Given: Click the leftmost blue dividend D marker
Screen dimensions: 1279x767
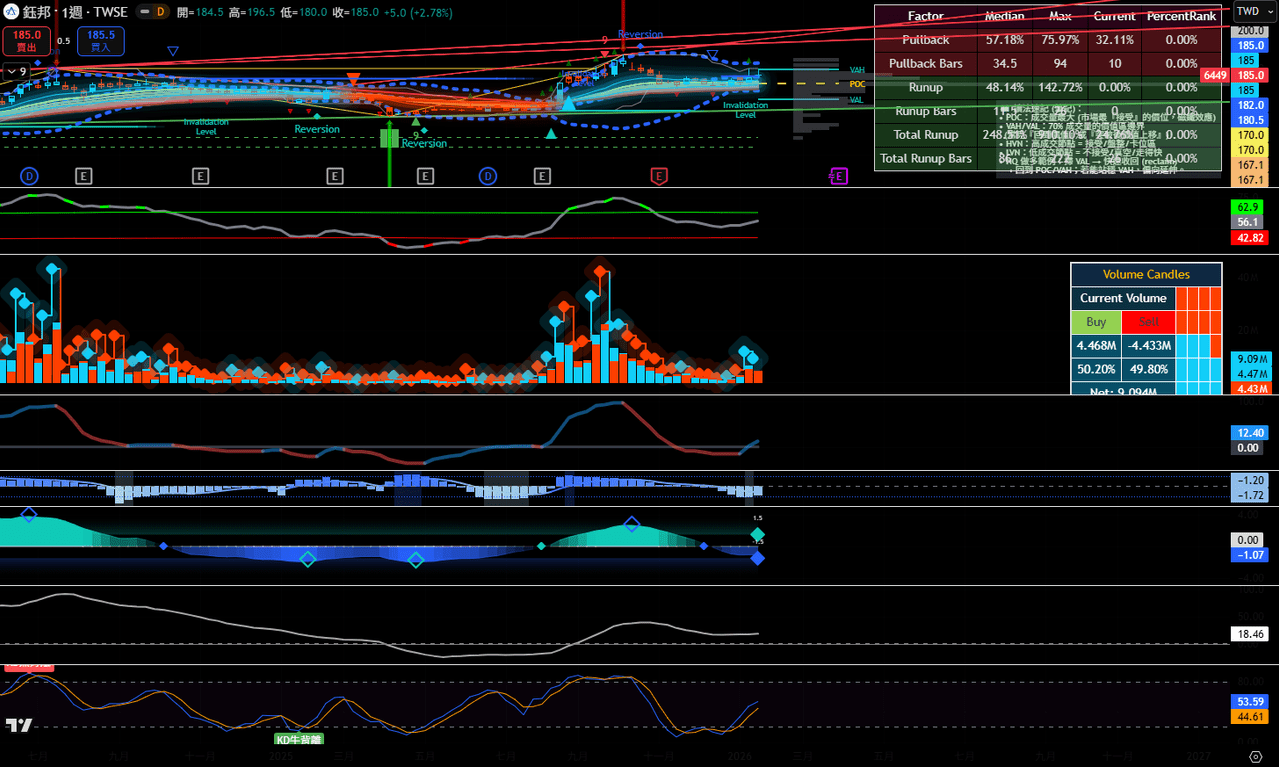Looking at the screenshot, I should [x=29, y=177].
